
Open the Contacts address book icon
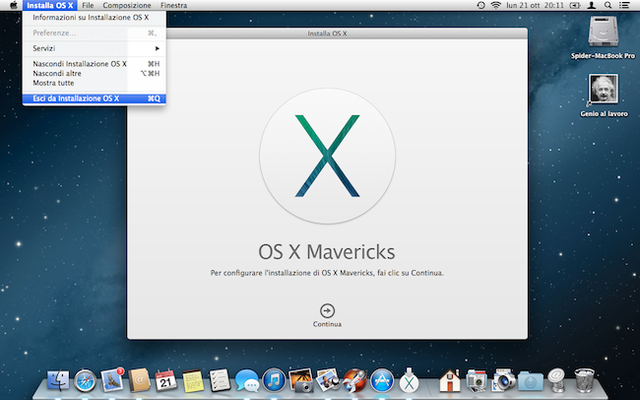[x=139, y=380]
